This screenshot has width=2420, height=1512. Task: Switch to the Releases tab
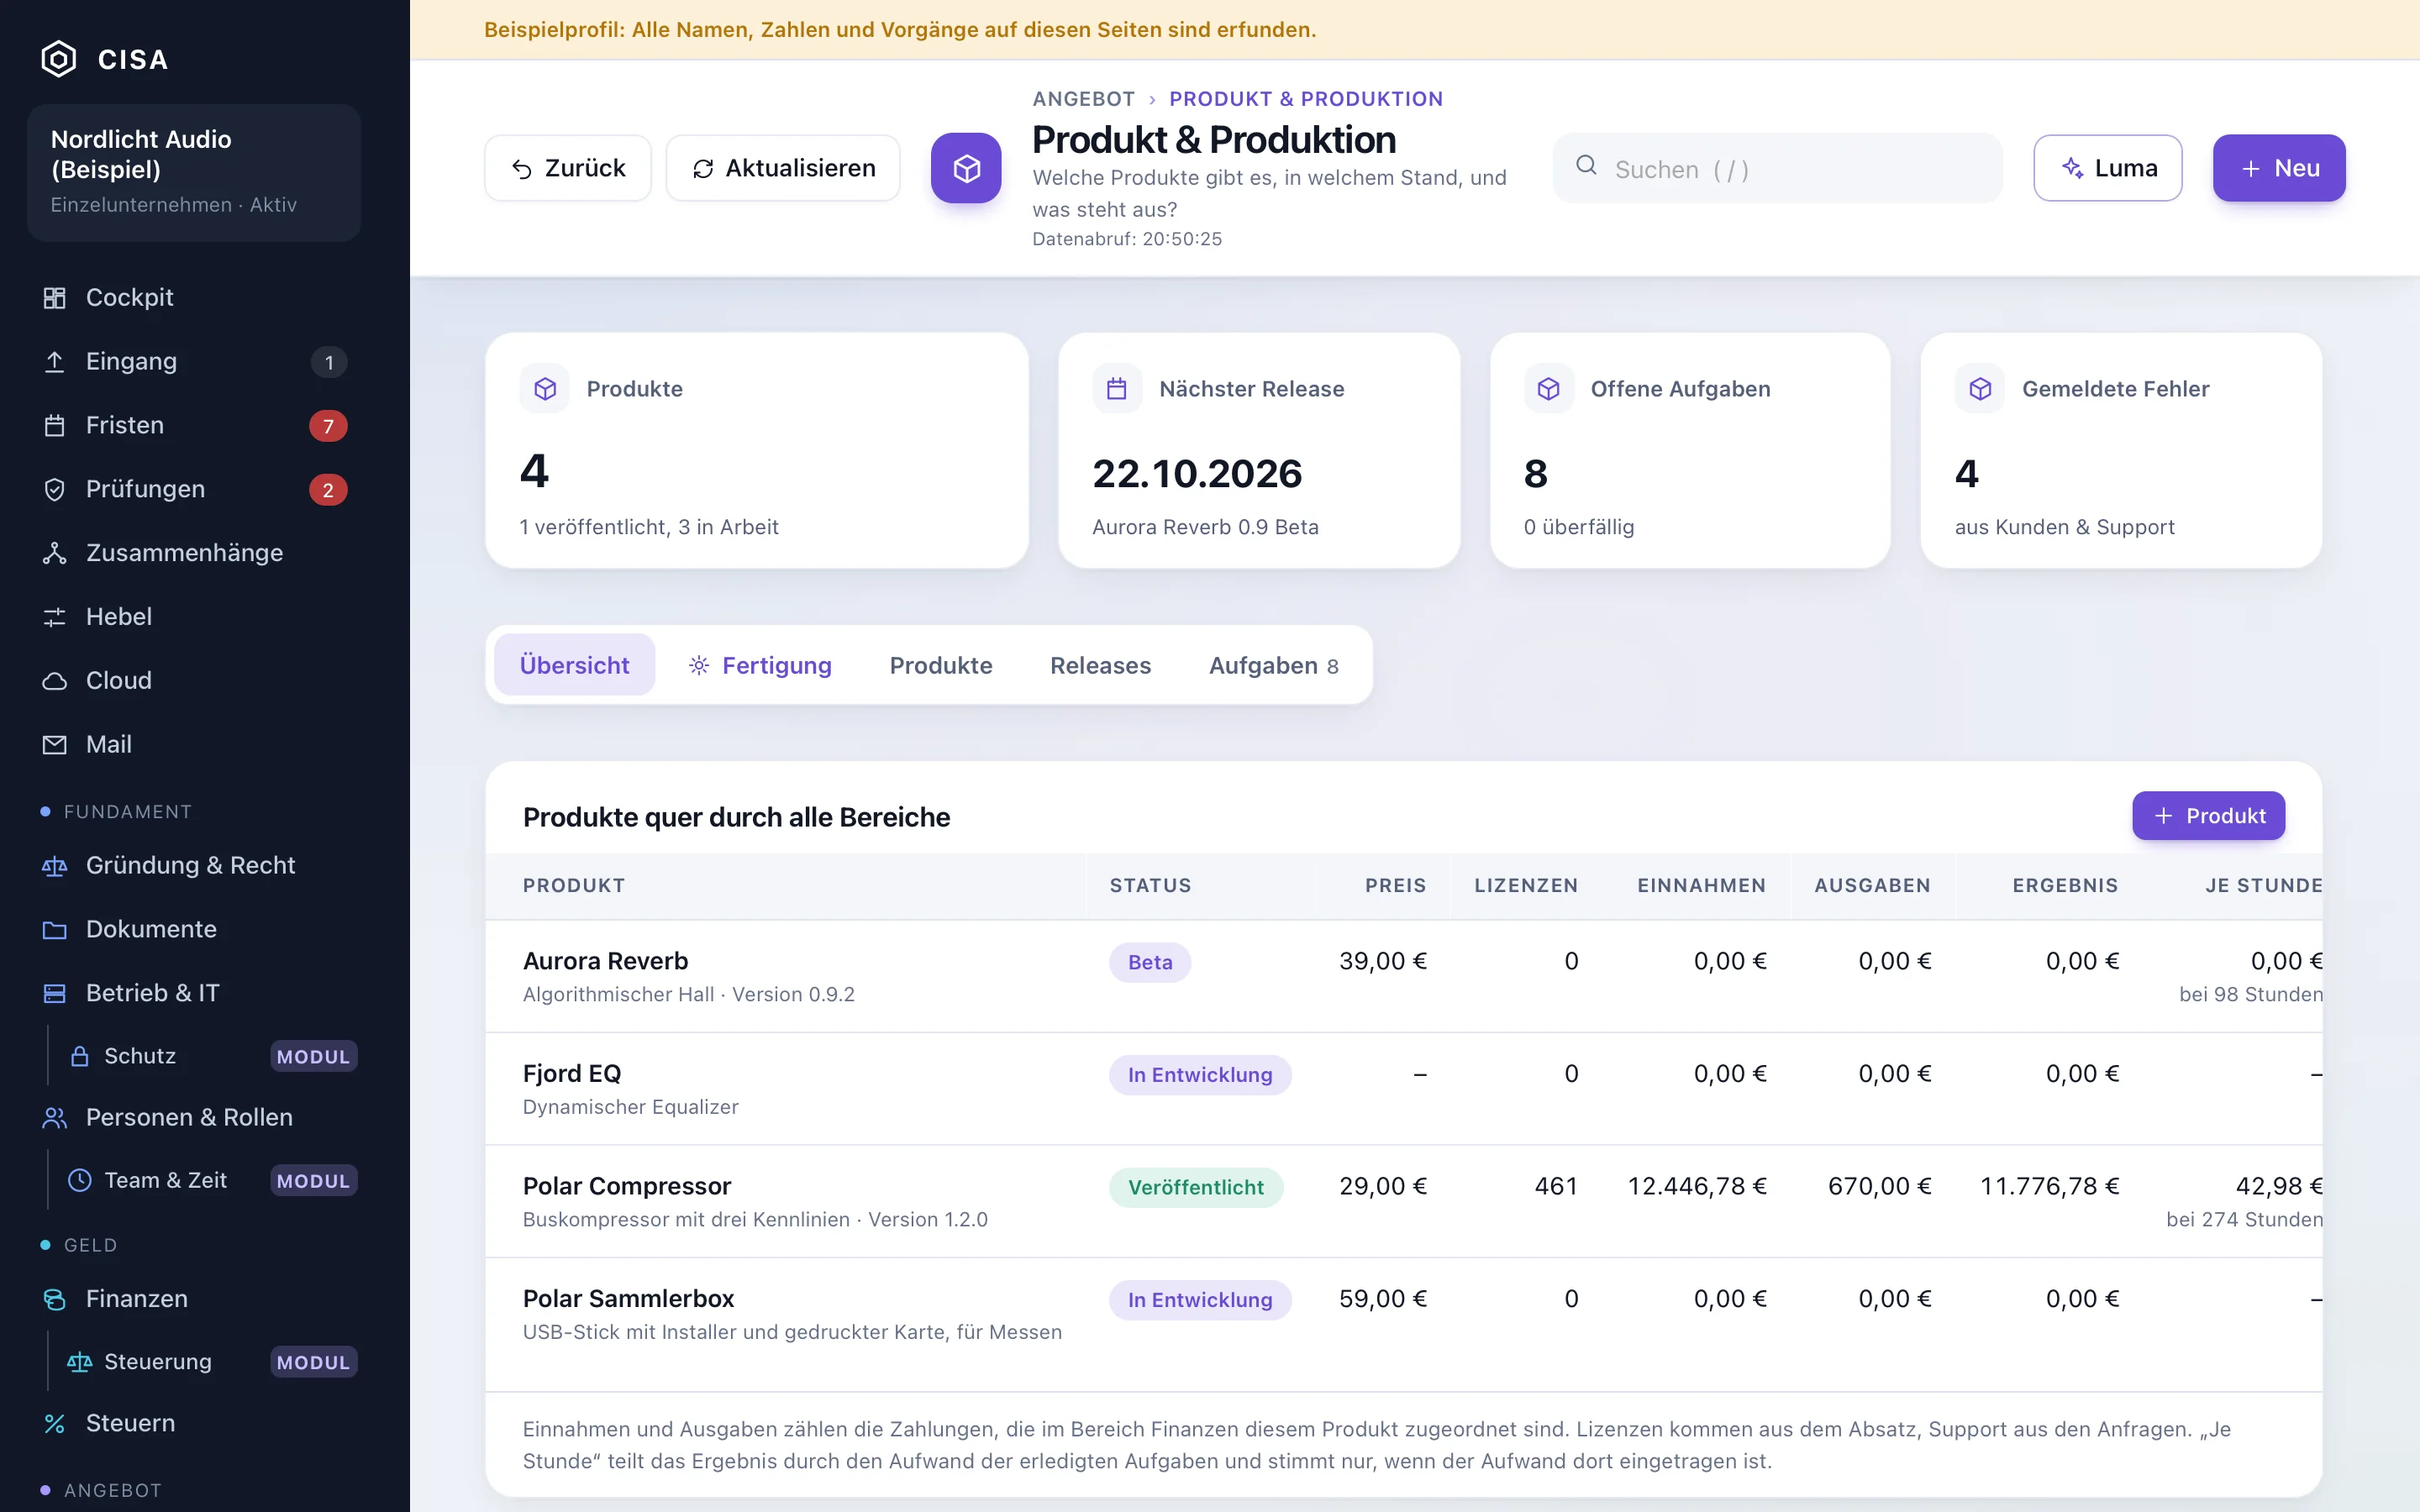tap(1100, 665)
